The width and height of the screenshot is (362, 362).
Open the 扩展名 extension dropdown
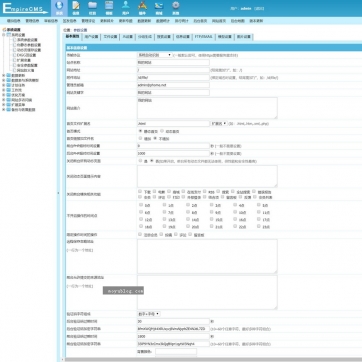219,123
